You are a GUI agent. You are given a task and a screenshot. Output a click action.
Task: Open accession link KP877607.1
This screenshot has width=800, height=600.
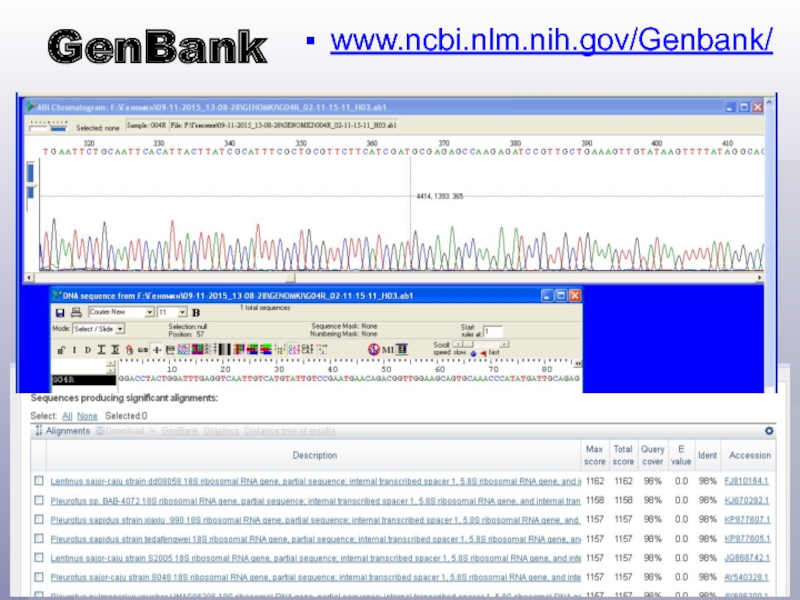point(747,520)
